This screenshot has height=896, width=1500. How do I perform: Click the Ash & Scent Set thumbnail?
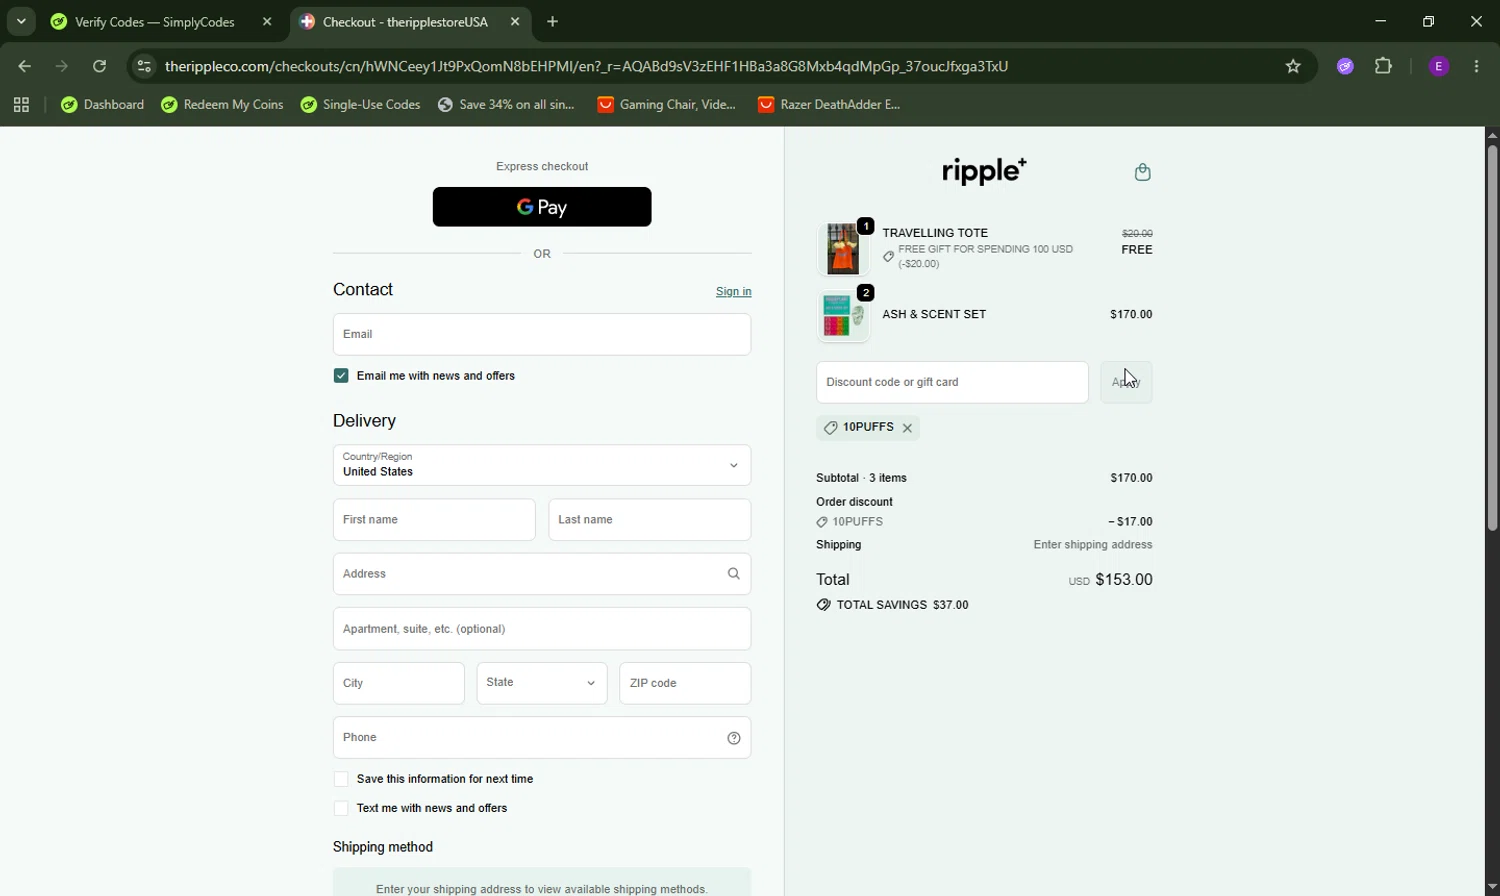[843, 316]
